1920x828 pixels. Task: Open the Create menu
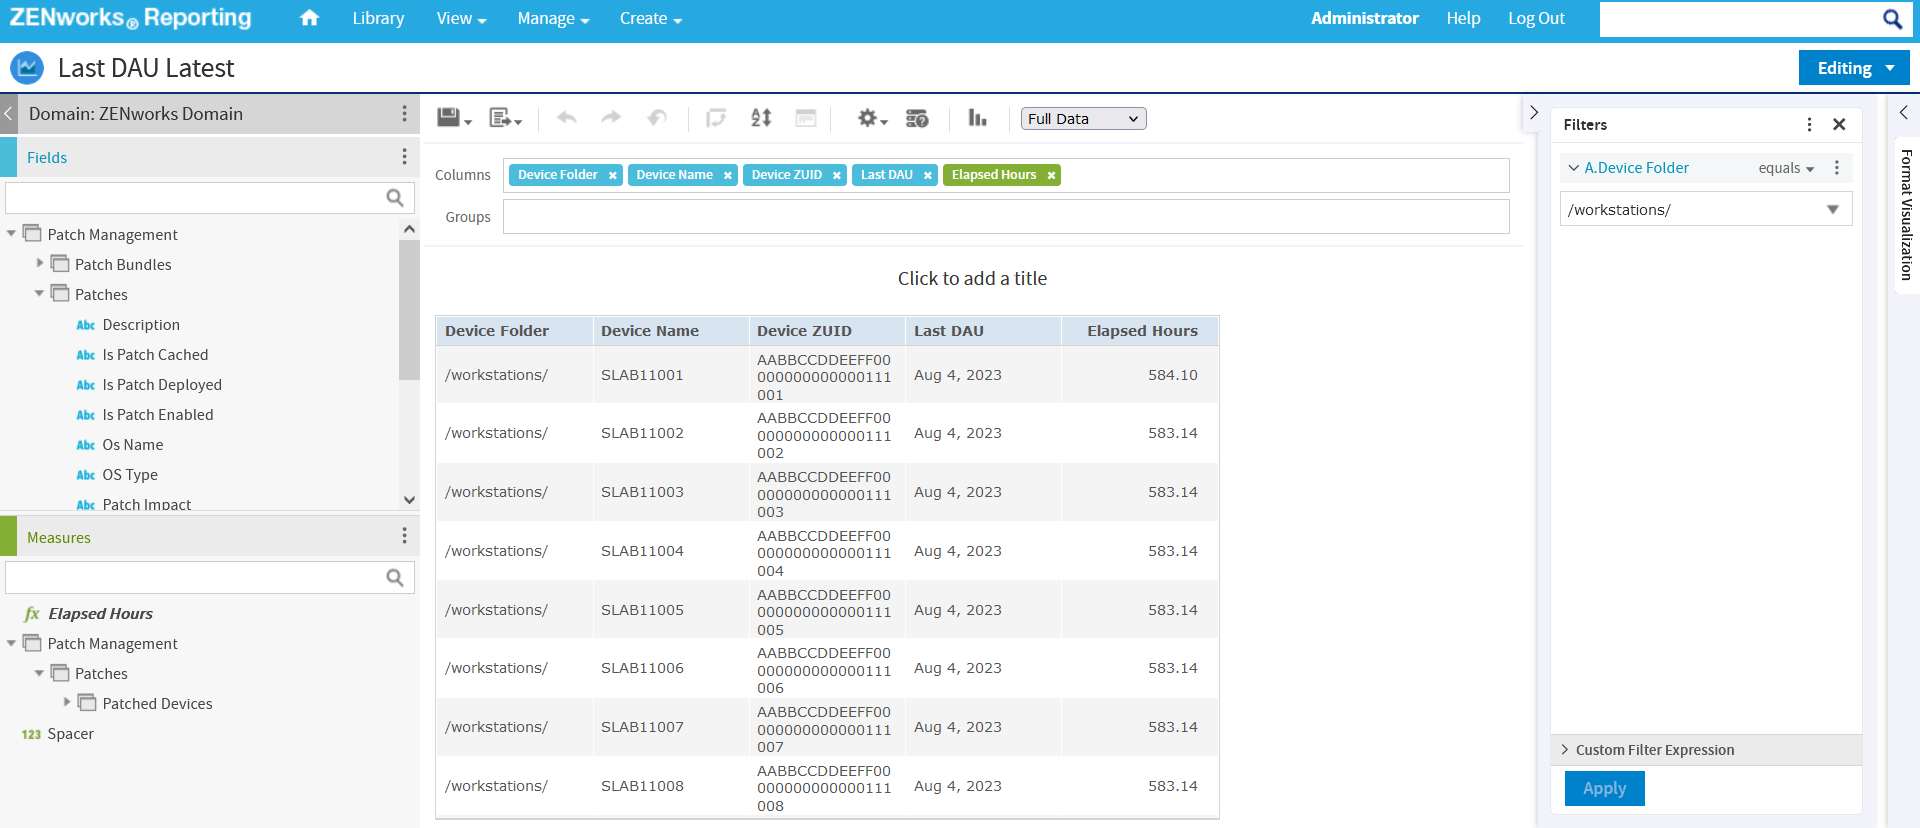pos(649,18)
